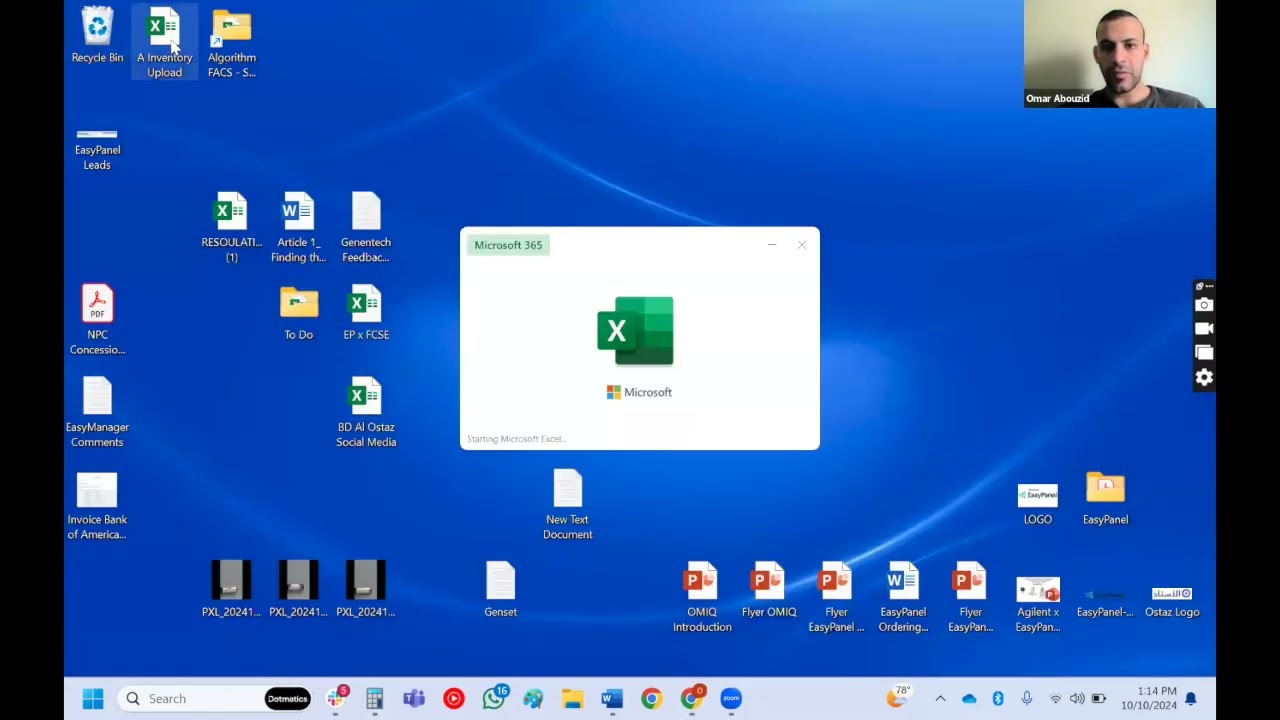Open the To Do folder
This screenshot has width=1280, height=720.
[x=298, y=313]
